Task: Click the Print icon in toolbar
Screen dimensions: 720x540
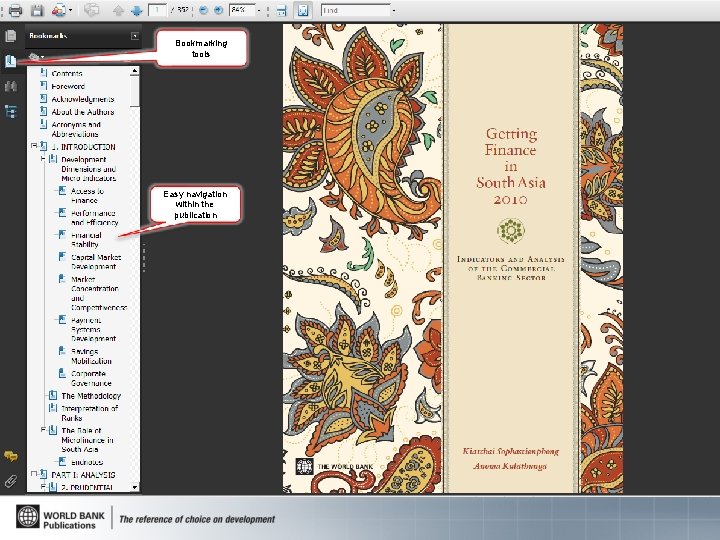Action: click(x=15, y=10)
